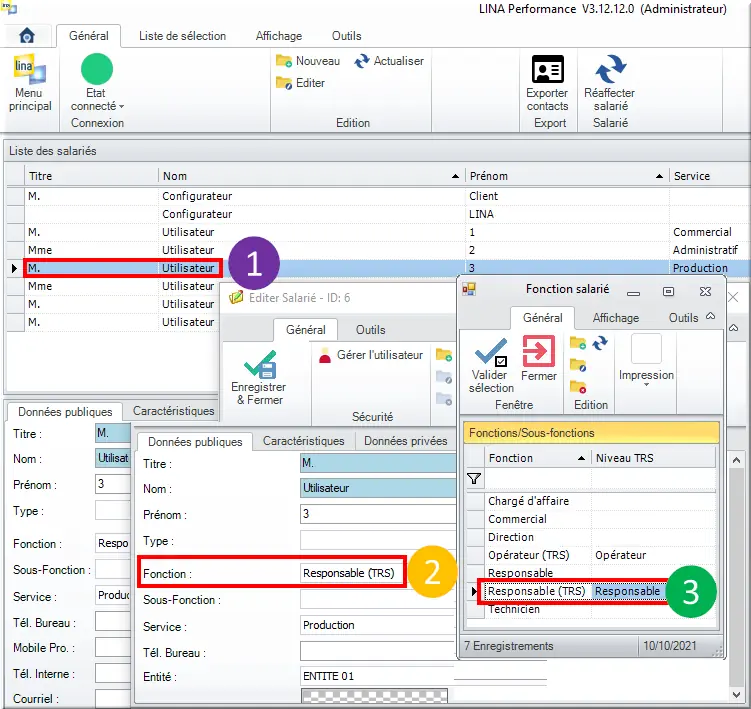
Task: Sort salariés by the Titre column header
Action: (91, 176)
